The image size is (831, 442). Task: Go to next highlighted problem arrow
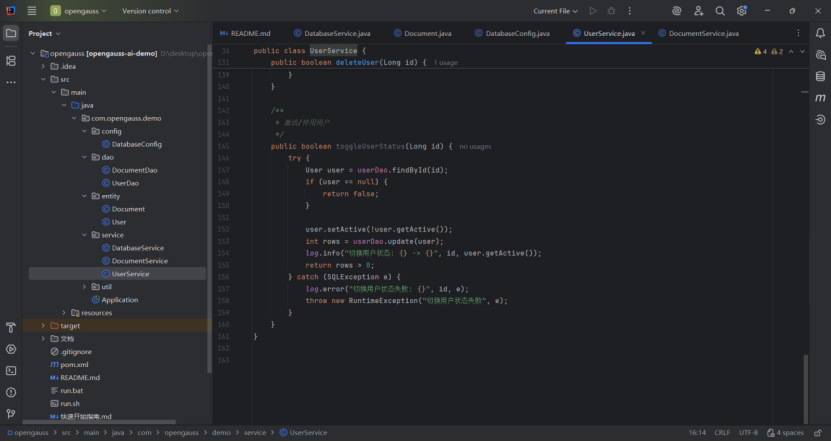tap(802, 51)
